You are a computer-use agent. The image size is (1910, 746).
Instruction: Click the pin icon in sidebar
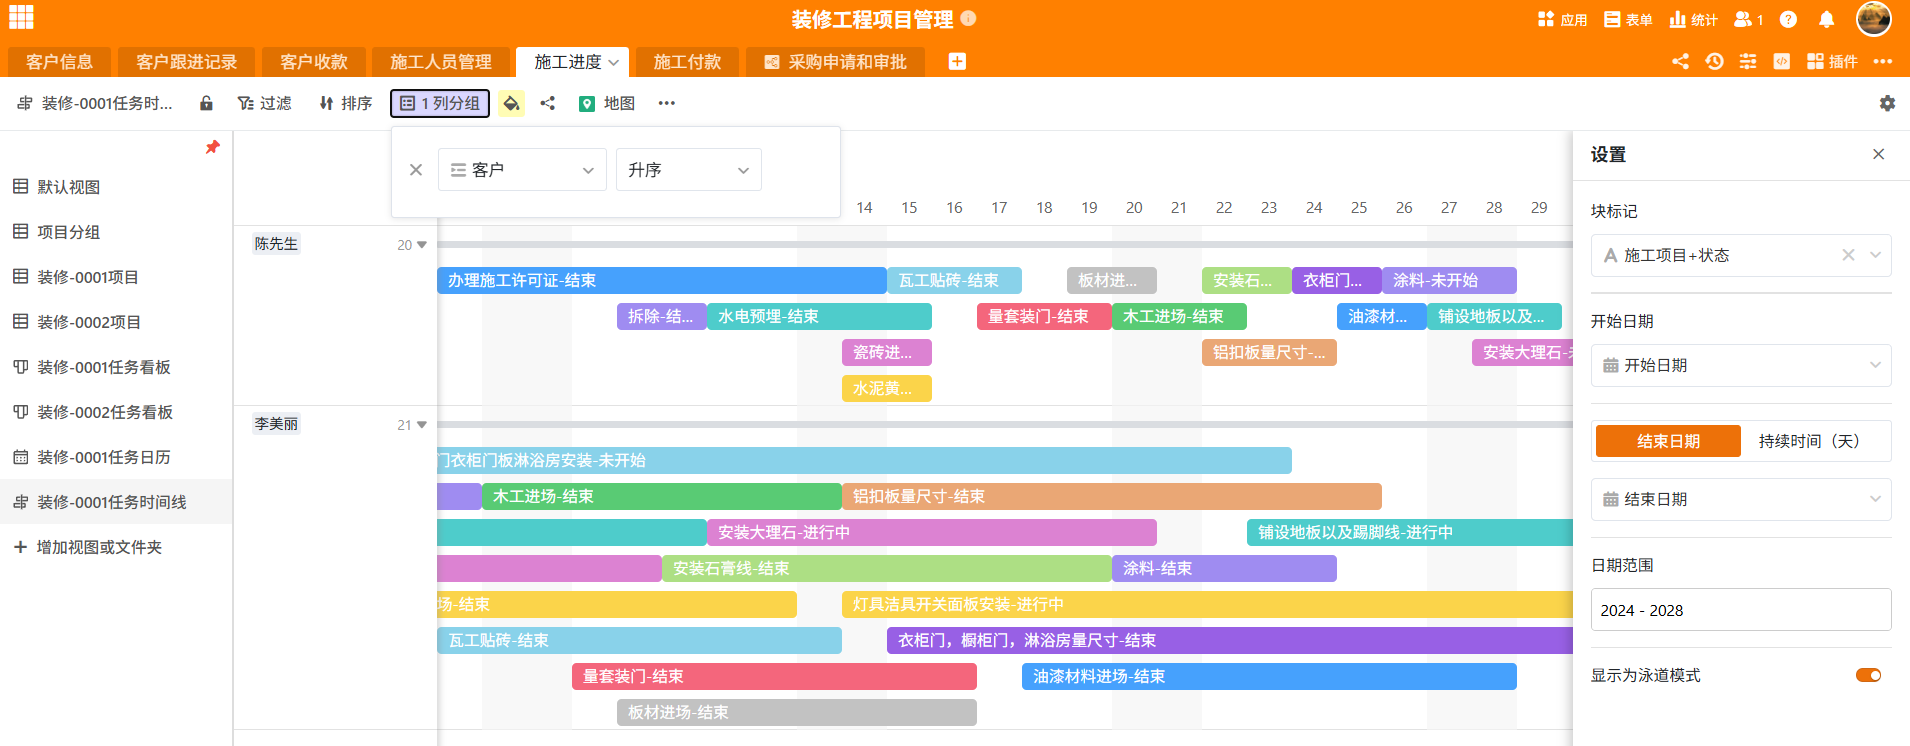coord(212,147)
